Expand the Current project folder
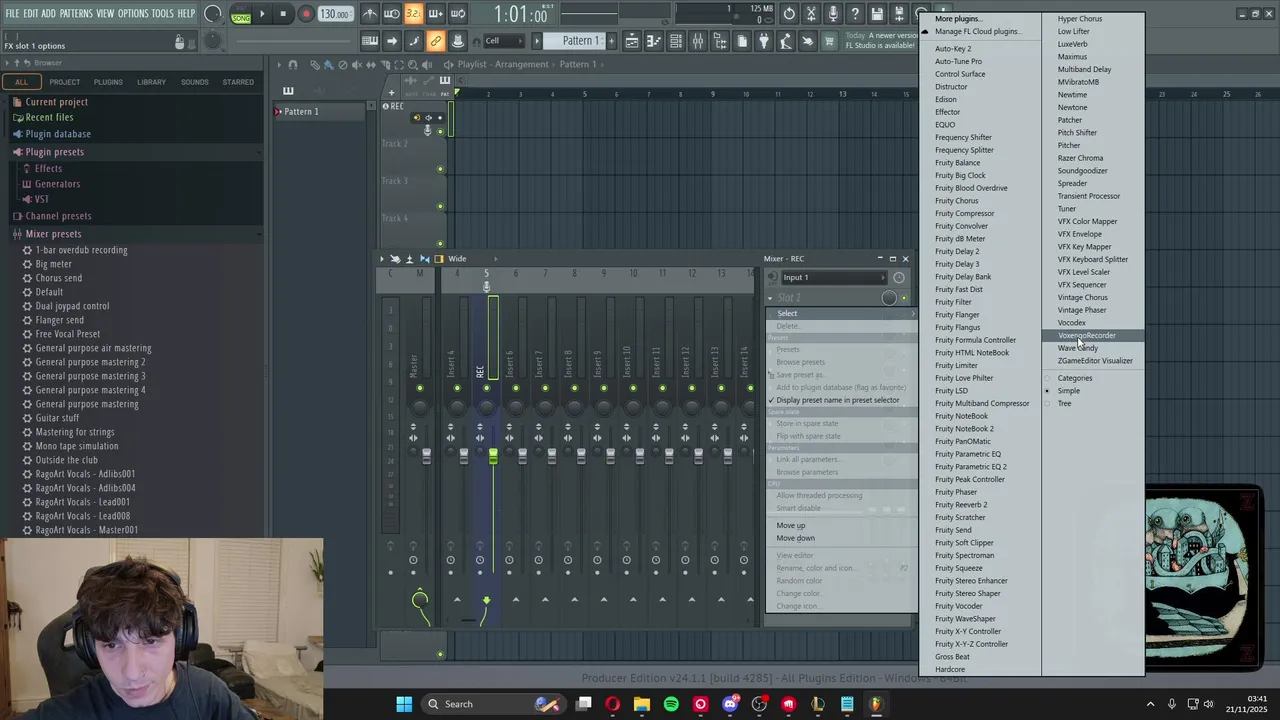 coord(56,102)
